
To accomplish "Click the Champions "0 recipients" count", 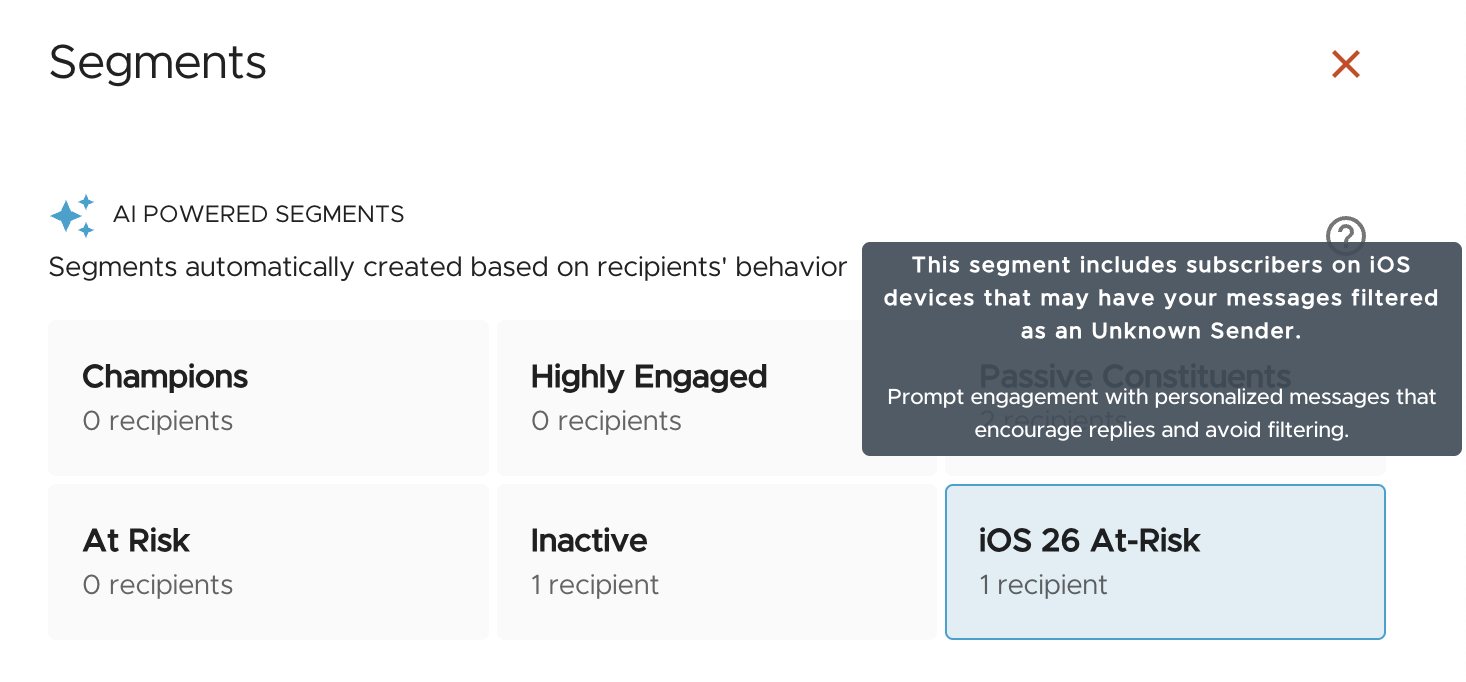I will tap(158, 421).
